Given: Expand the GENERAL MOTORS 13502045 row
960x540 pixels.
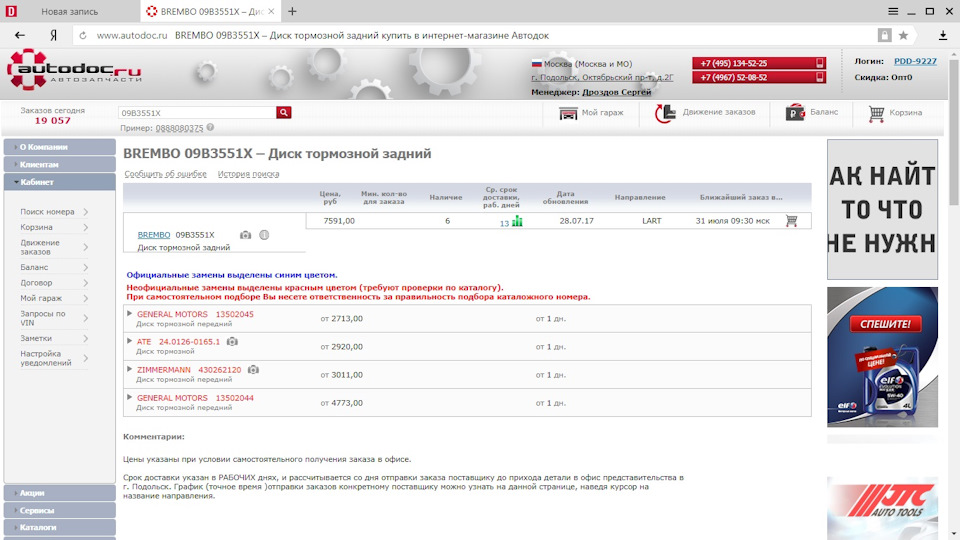Looking at the screenshot, I should (130, 314).
